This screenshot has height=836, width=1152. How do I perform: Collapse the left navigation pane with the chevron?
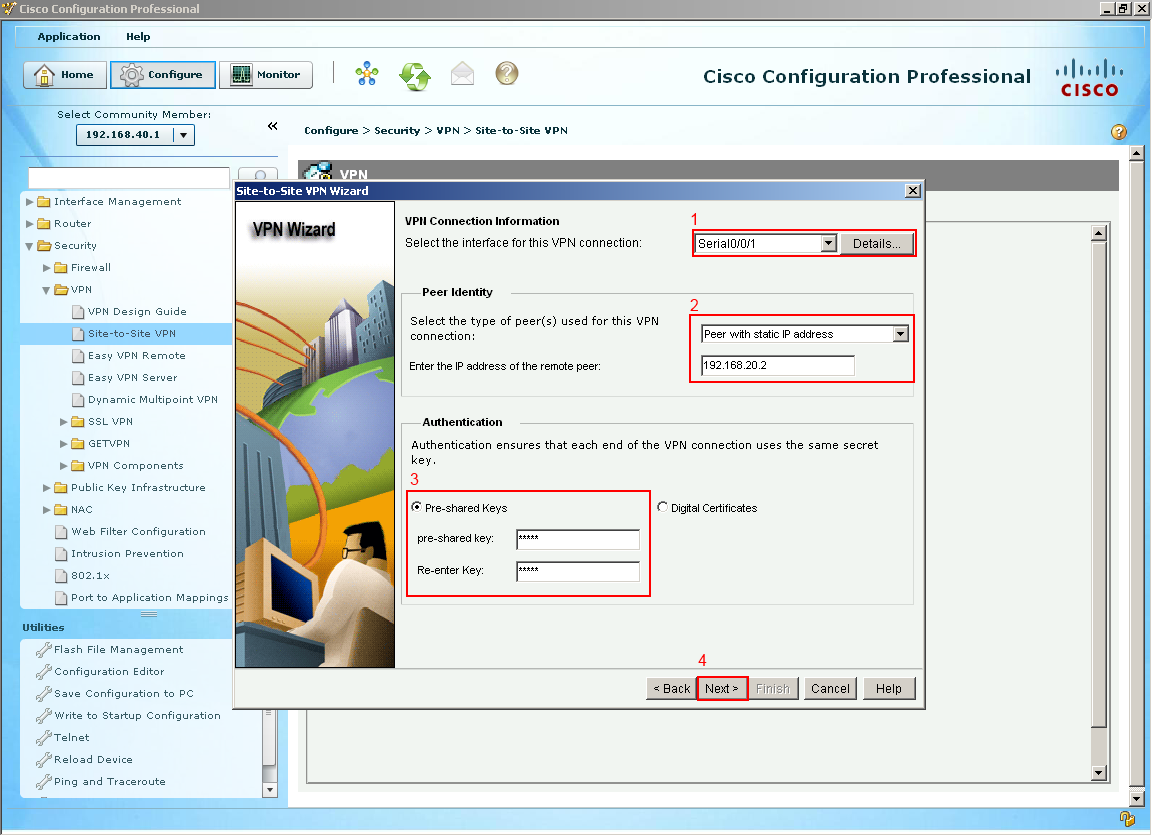pyautogui.click(x=273, y=126)
